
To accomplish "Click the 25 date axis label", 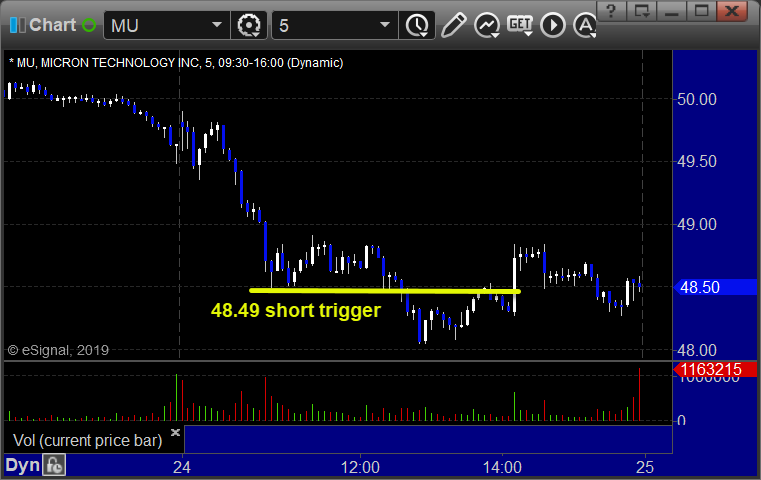I will pyautogui.click(x=645, y=467).
